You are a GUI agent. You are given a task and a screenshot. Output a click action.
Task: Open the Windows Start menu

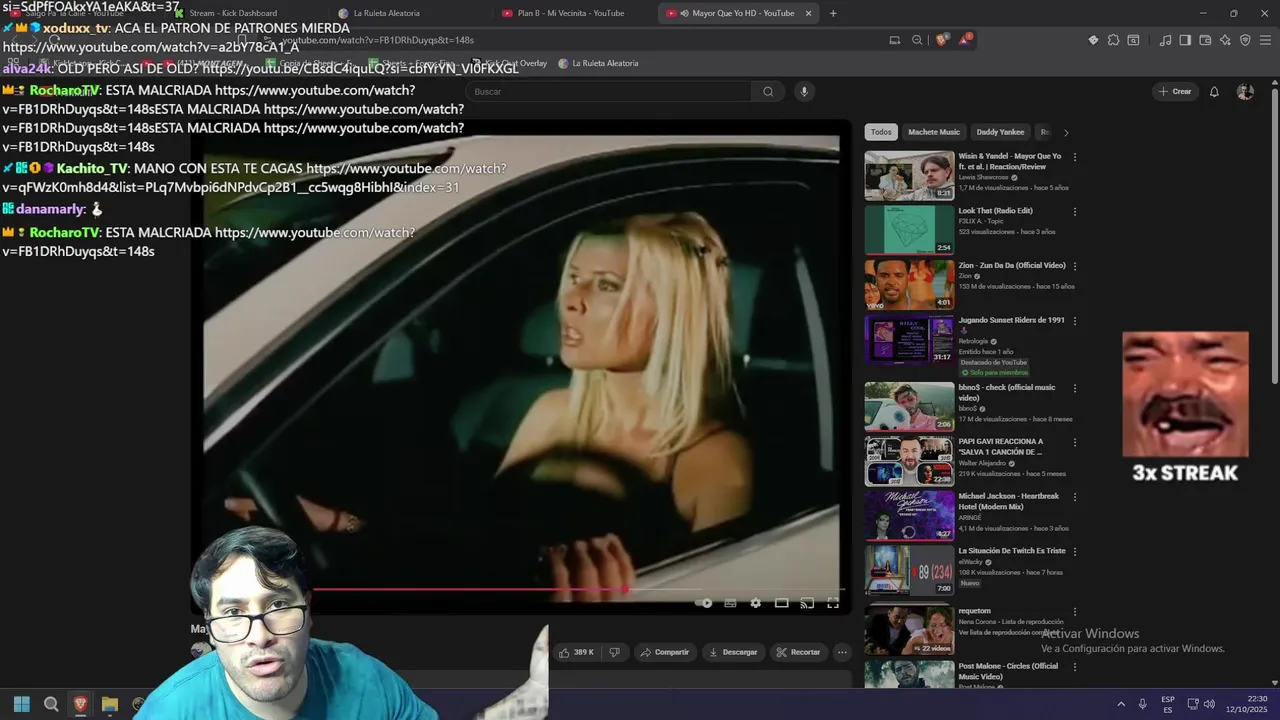click(21, 704)
